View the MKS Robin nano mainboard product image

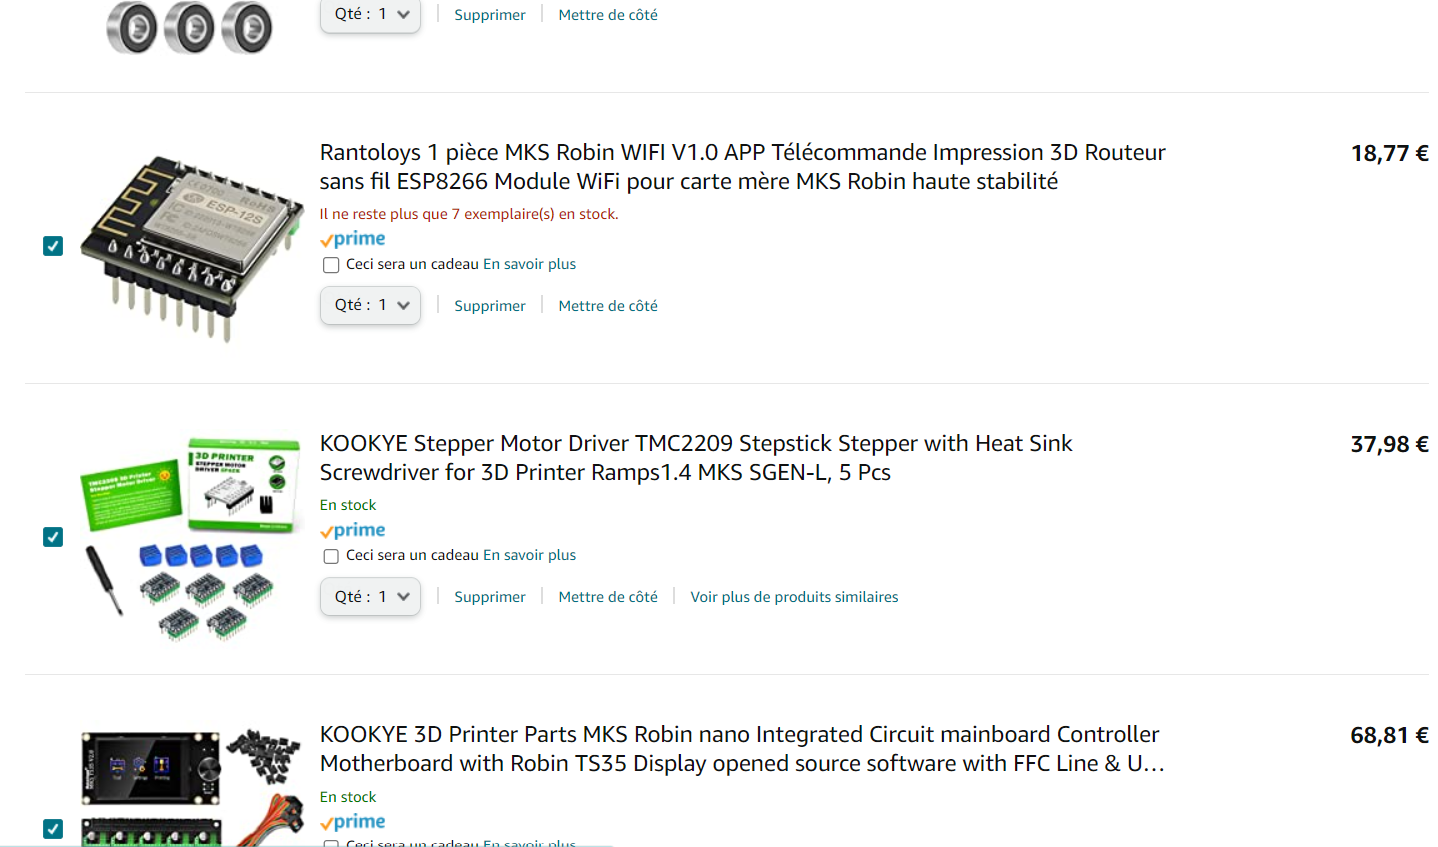coord(192,788)
